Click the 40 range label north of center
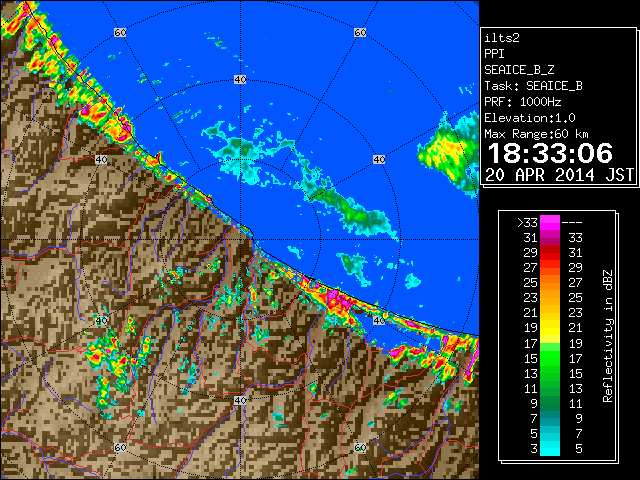The image size is (640, 480). pyautogui.click(x=240, y=80)
